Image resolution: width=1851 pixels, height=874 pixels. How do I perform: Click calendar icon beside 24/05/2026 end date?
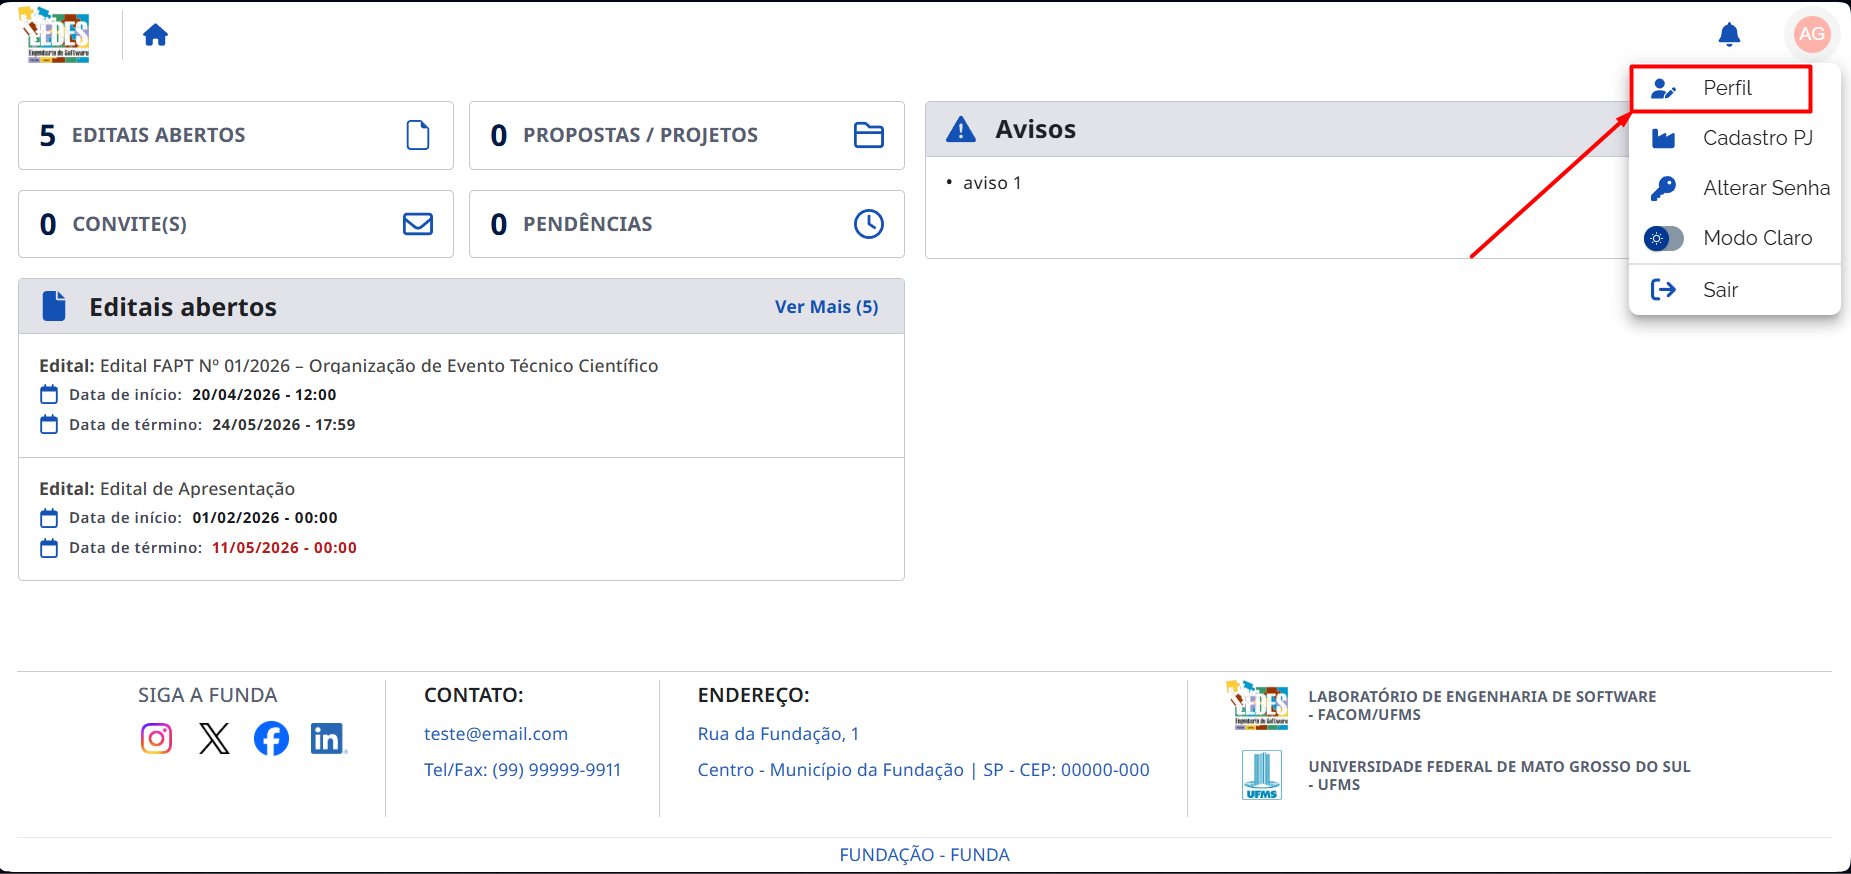pos(49,425)
